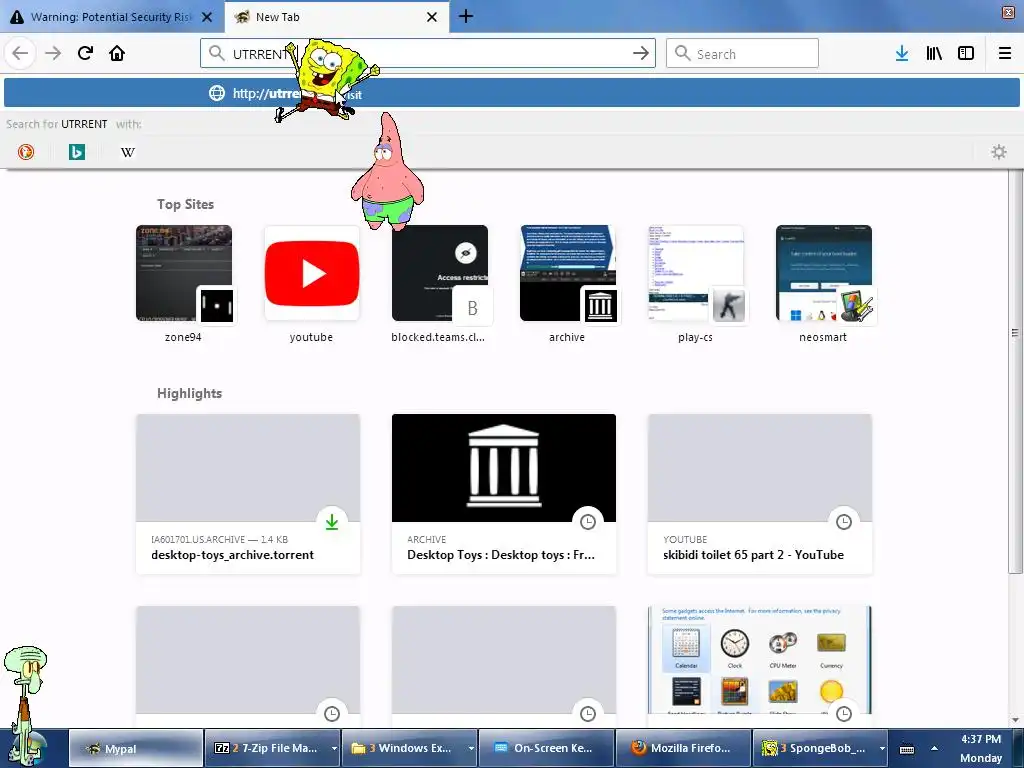
Task: Open the Downloads toolbar icon
Action: (902, 53)
